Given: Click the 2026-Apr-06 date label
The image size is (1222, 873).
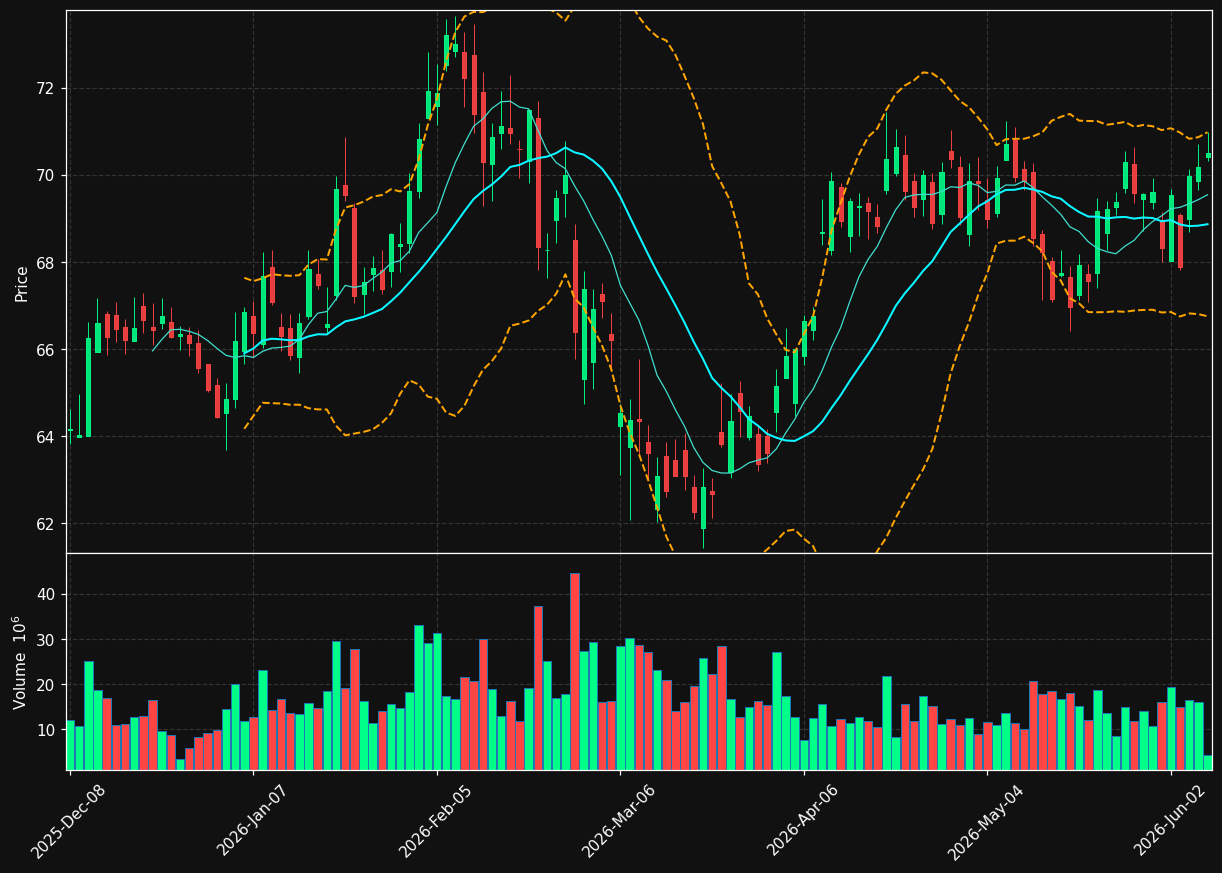Looking at the screenshot, I should coord(803,821).
